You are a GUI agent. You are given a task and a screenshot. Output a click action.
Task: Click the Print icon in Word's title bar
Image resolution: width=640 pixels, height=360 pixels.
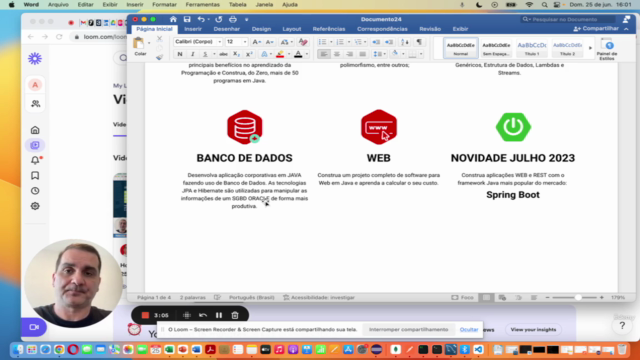tap(233, 19)
